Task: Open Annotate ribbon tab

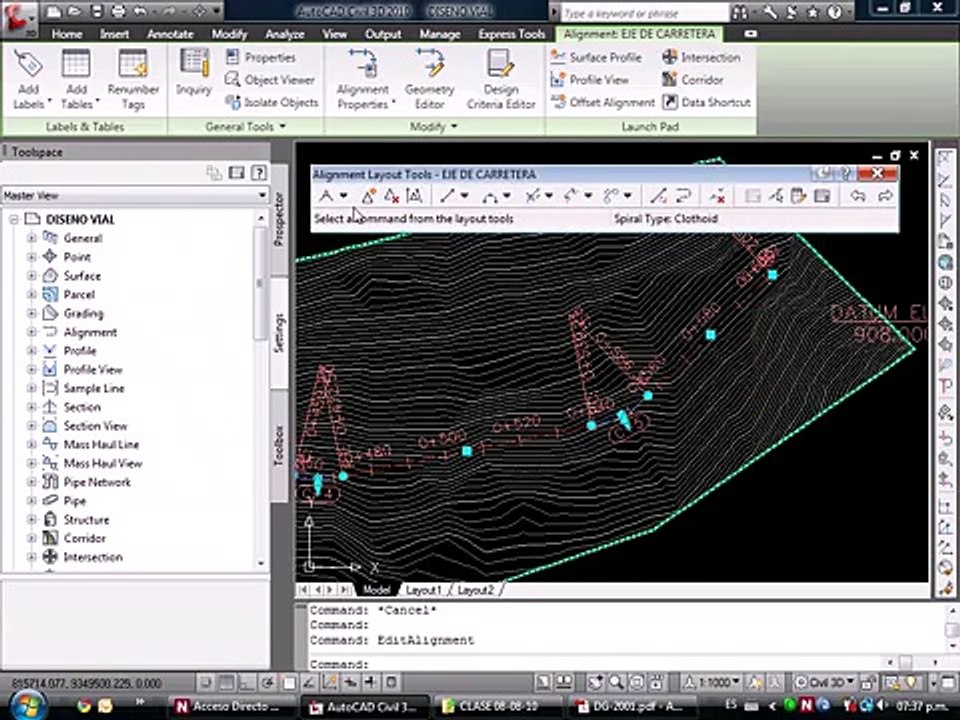Action: click(x=170, y=34)
